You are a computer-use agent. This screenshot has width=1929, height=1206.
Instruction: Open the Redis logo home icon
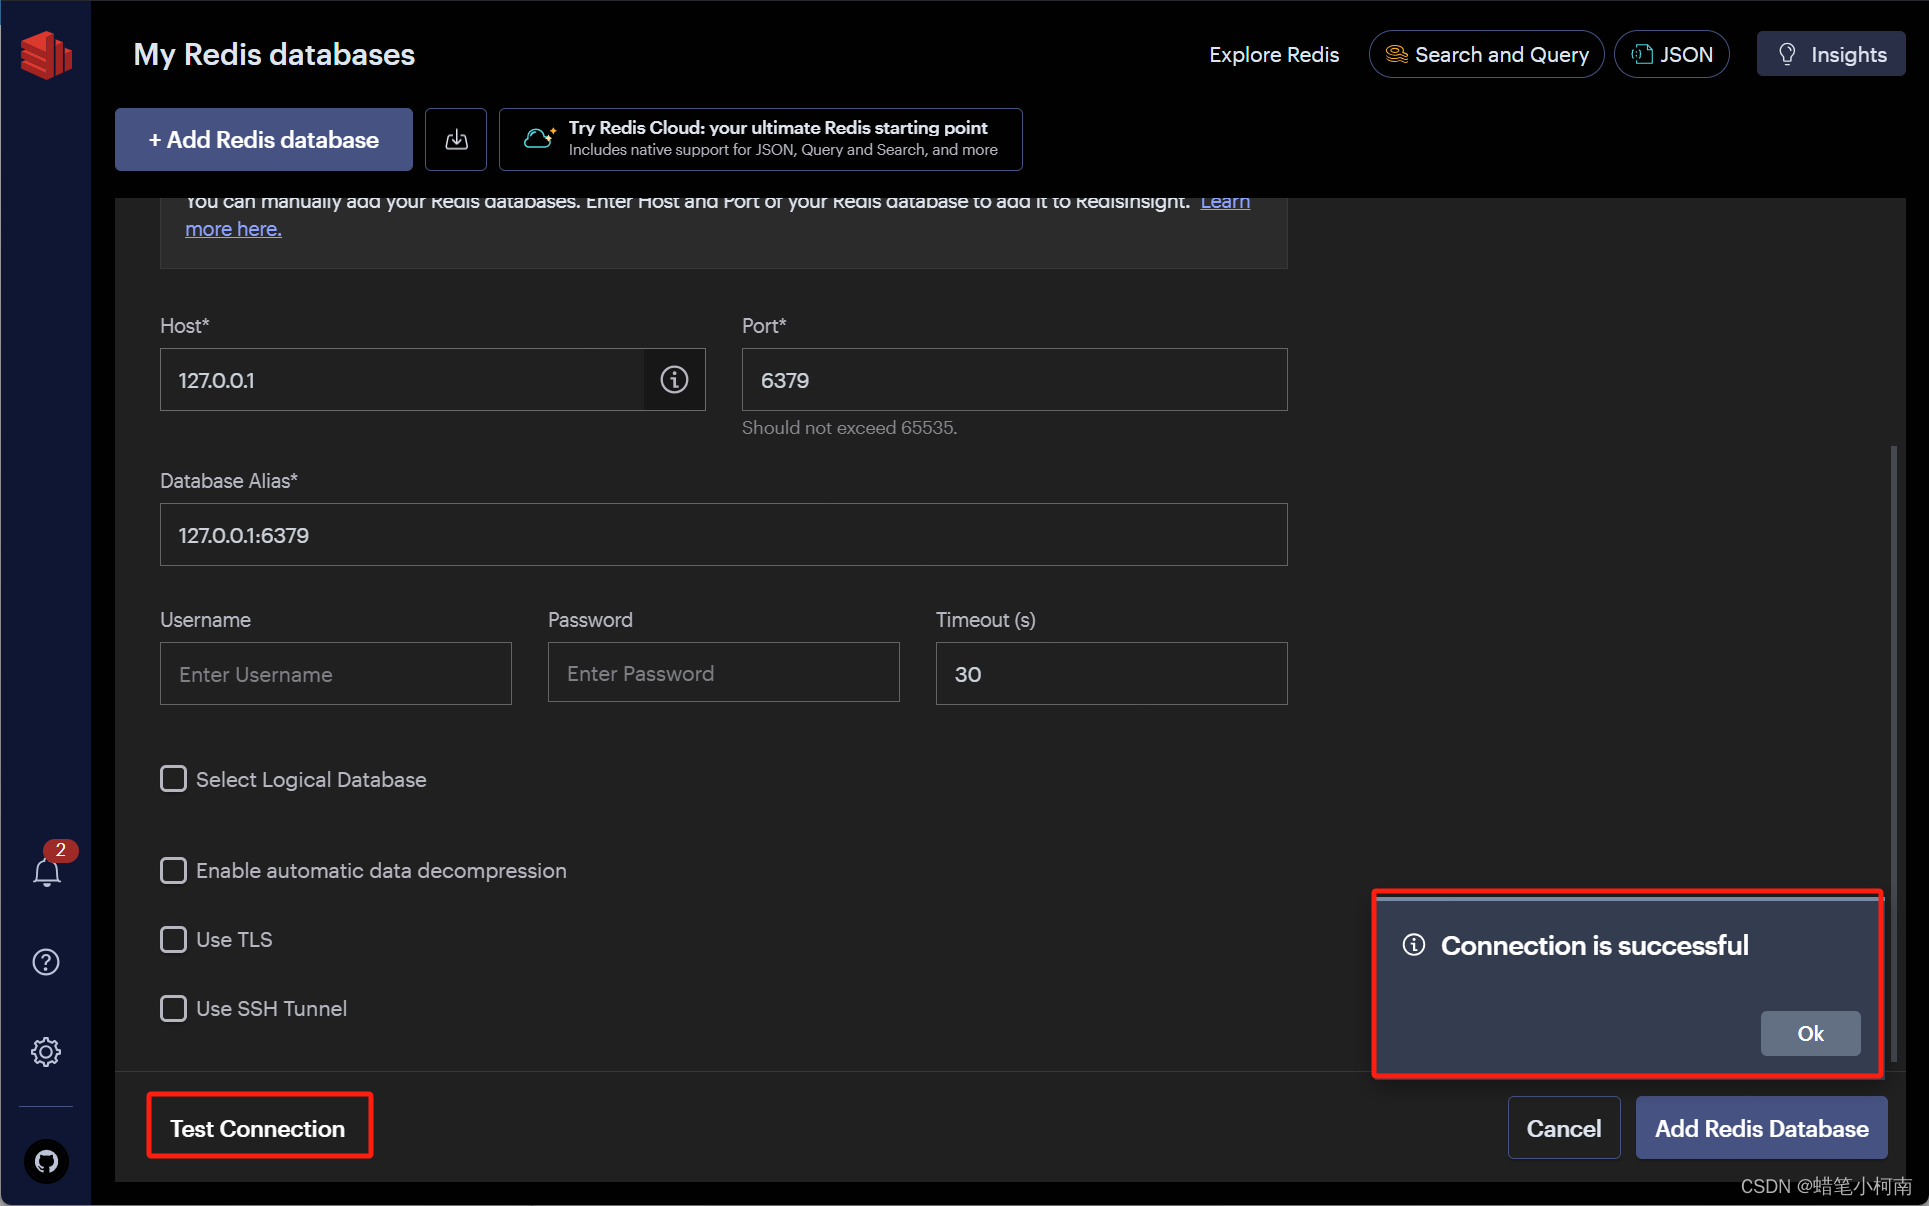pyautogui.click(x=46, y=55)
